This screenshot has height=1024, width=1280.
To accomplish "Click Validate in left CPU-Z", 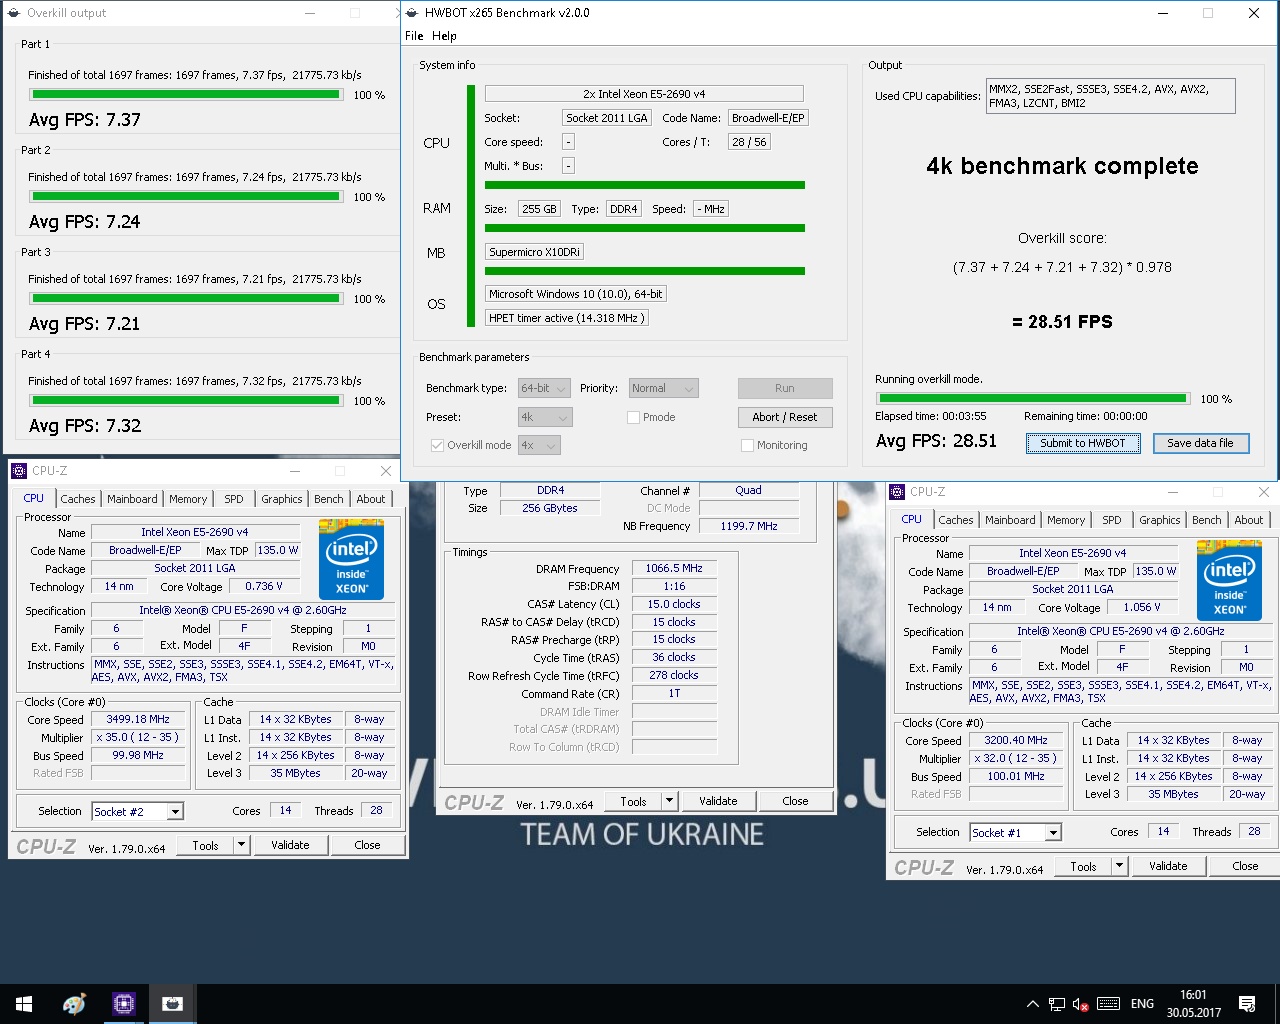I will pos(290,845).
